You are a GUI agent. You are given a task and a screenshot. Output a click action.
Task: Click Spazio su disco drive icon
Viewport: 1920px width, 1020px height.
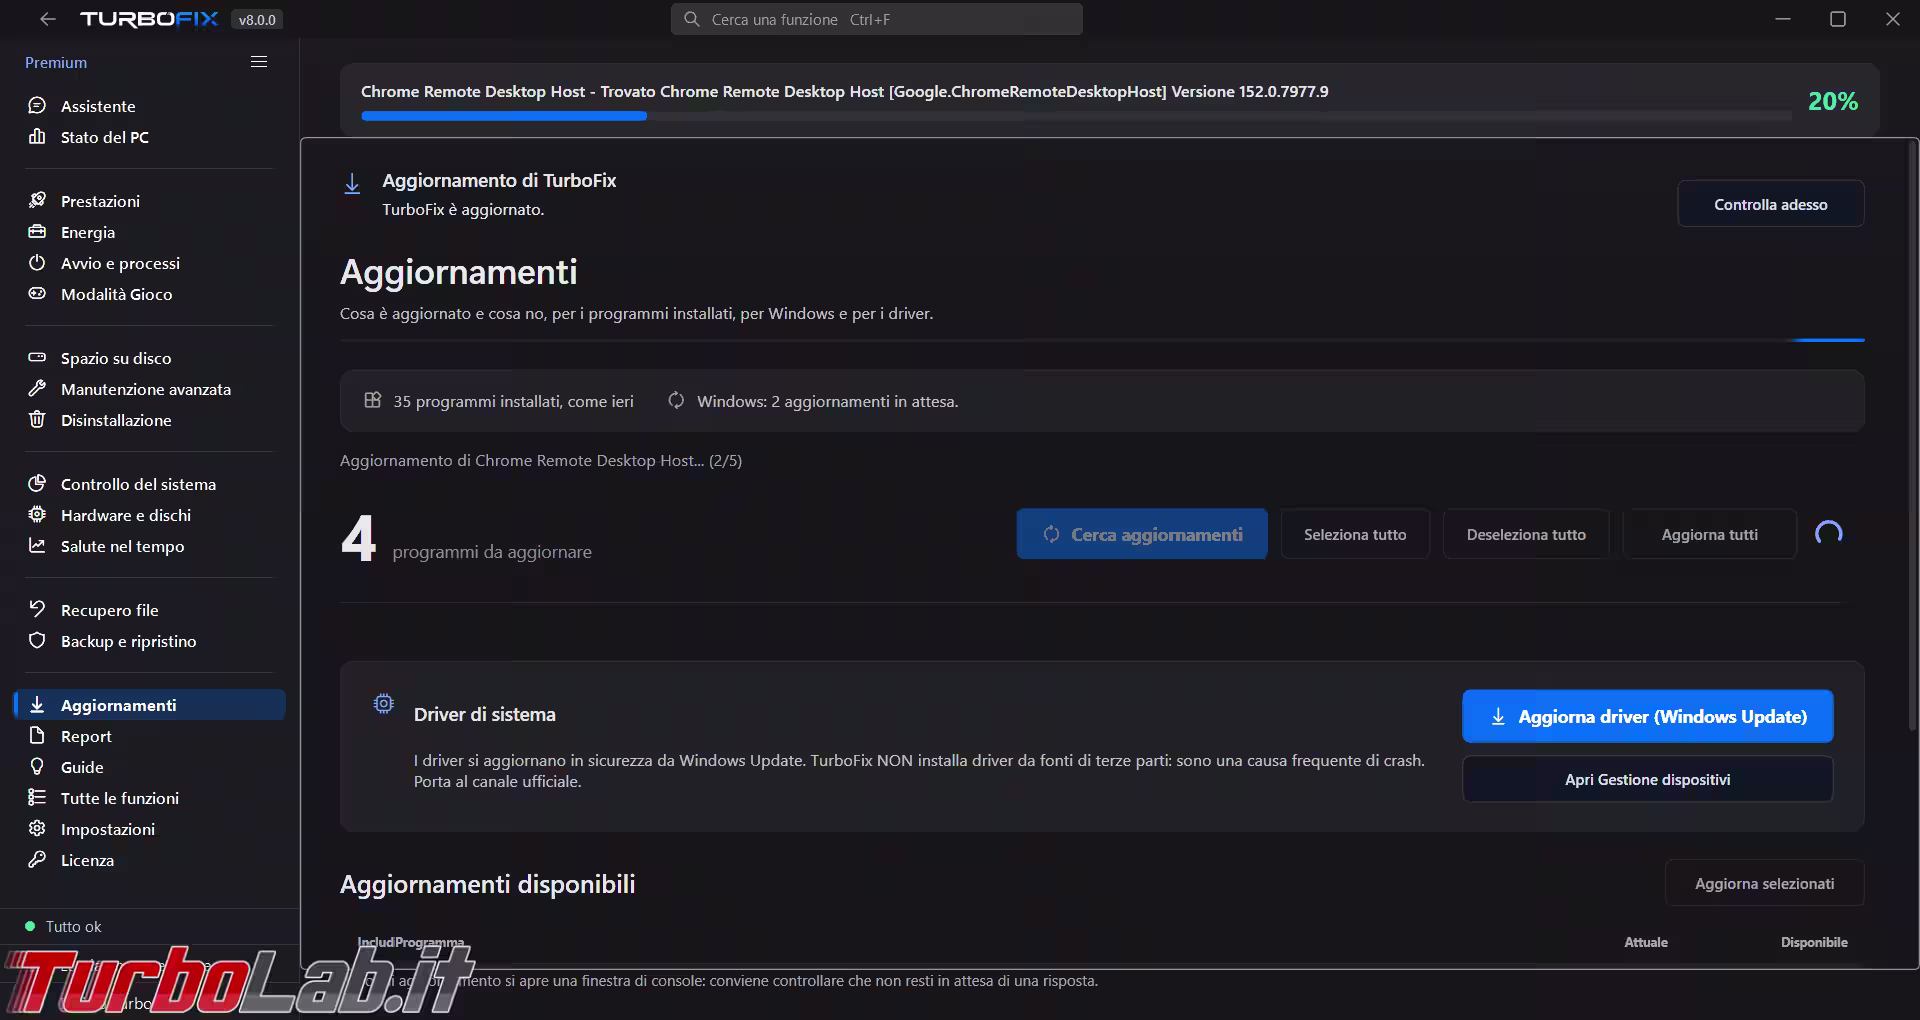[x=37, y=358]
